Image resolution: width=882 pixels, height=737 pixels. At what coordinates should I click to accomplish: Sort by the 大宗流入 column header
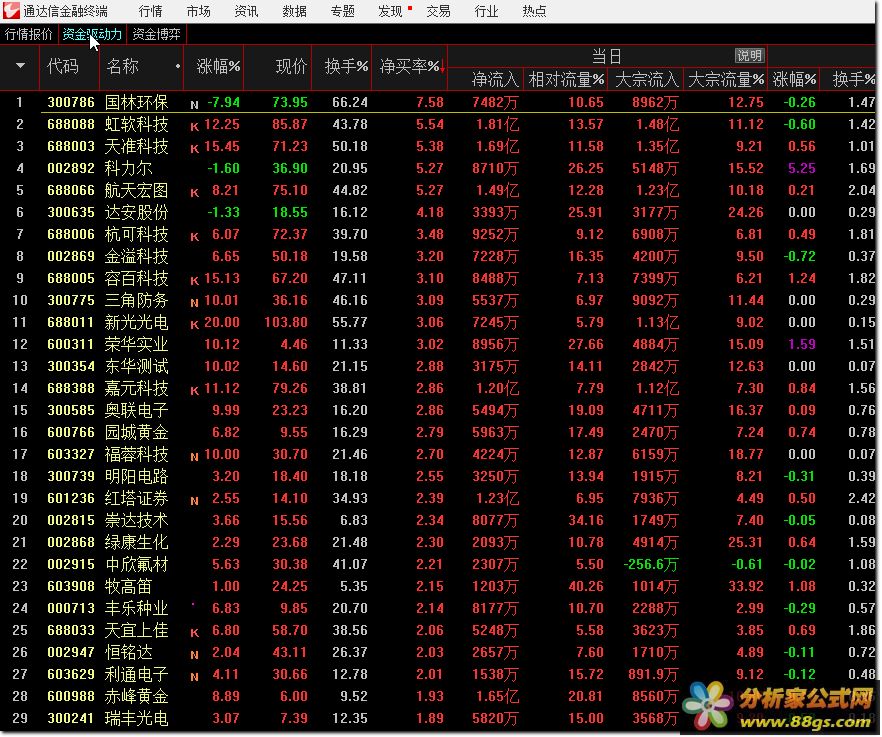647,79
